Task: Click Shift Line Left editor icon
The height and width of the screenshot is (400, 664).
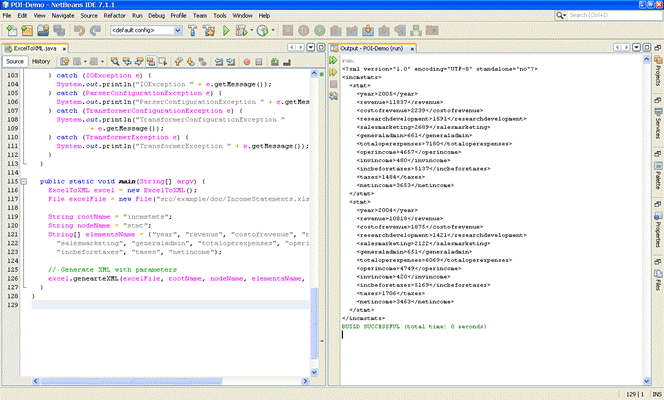Action: pyautogui.click(x=219, y=62)
